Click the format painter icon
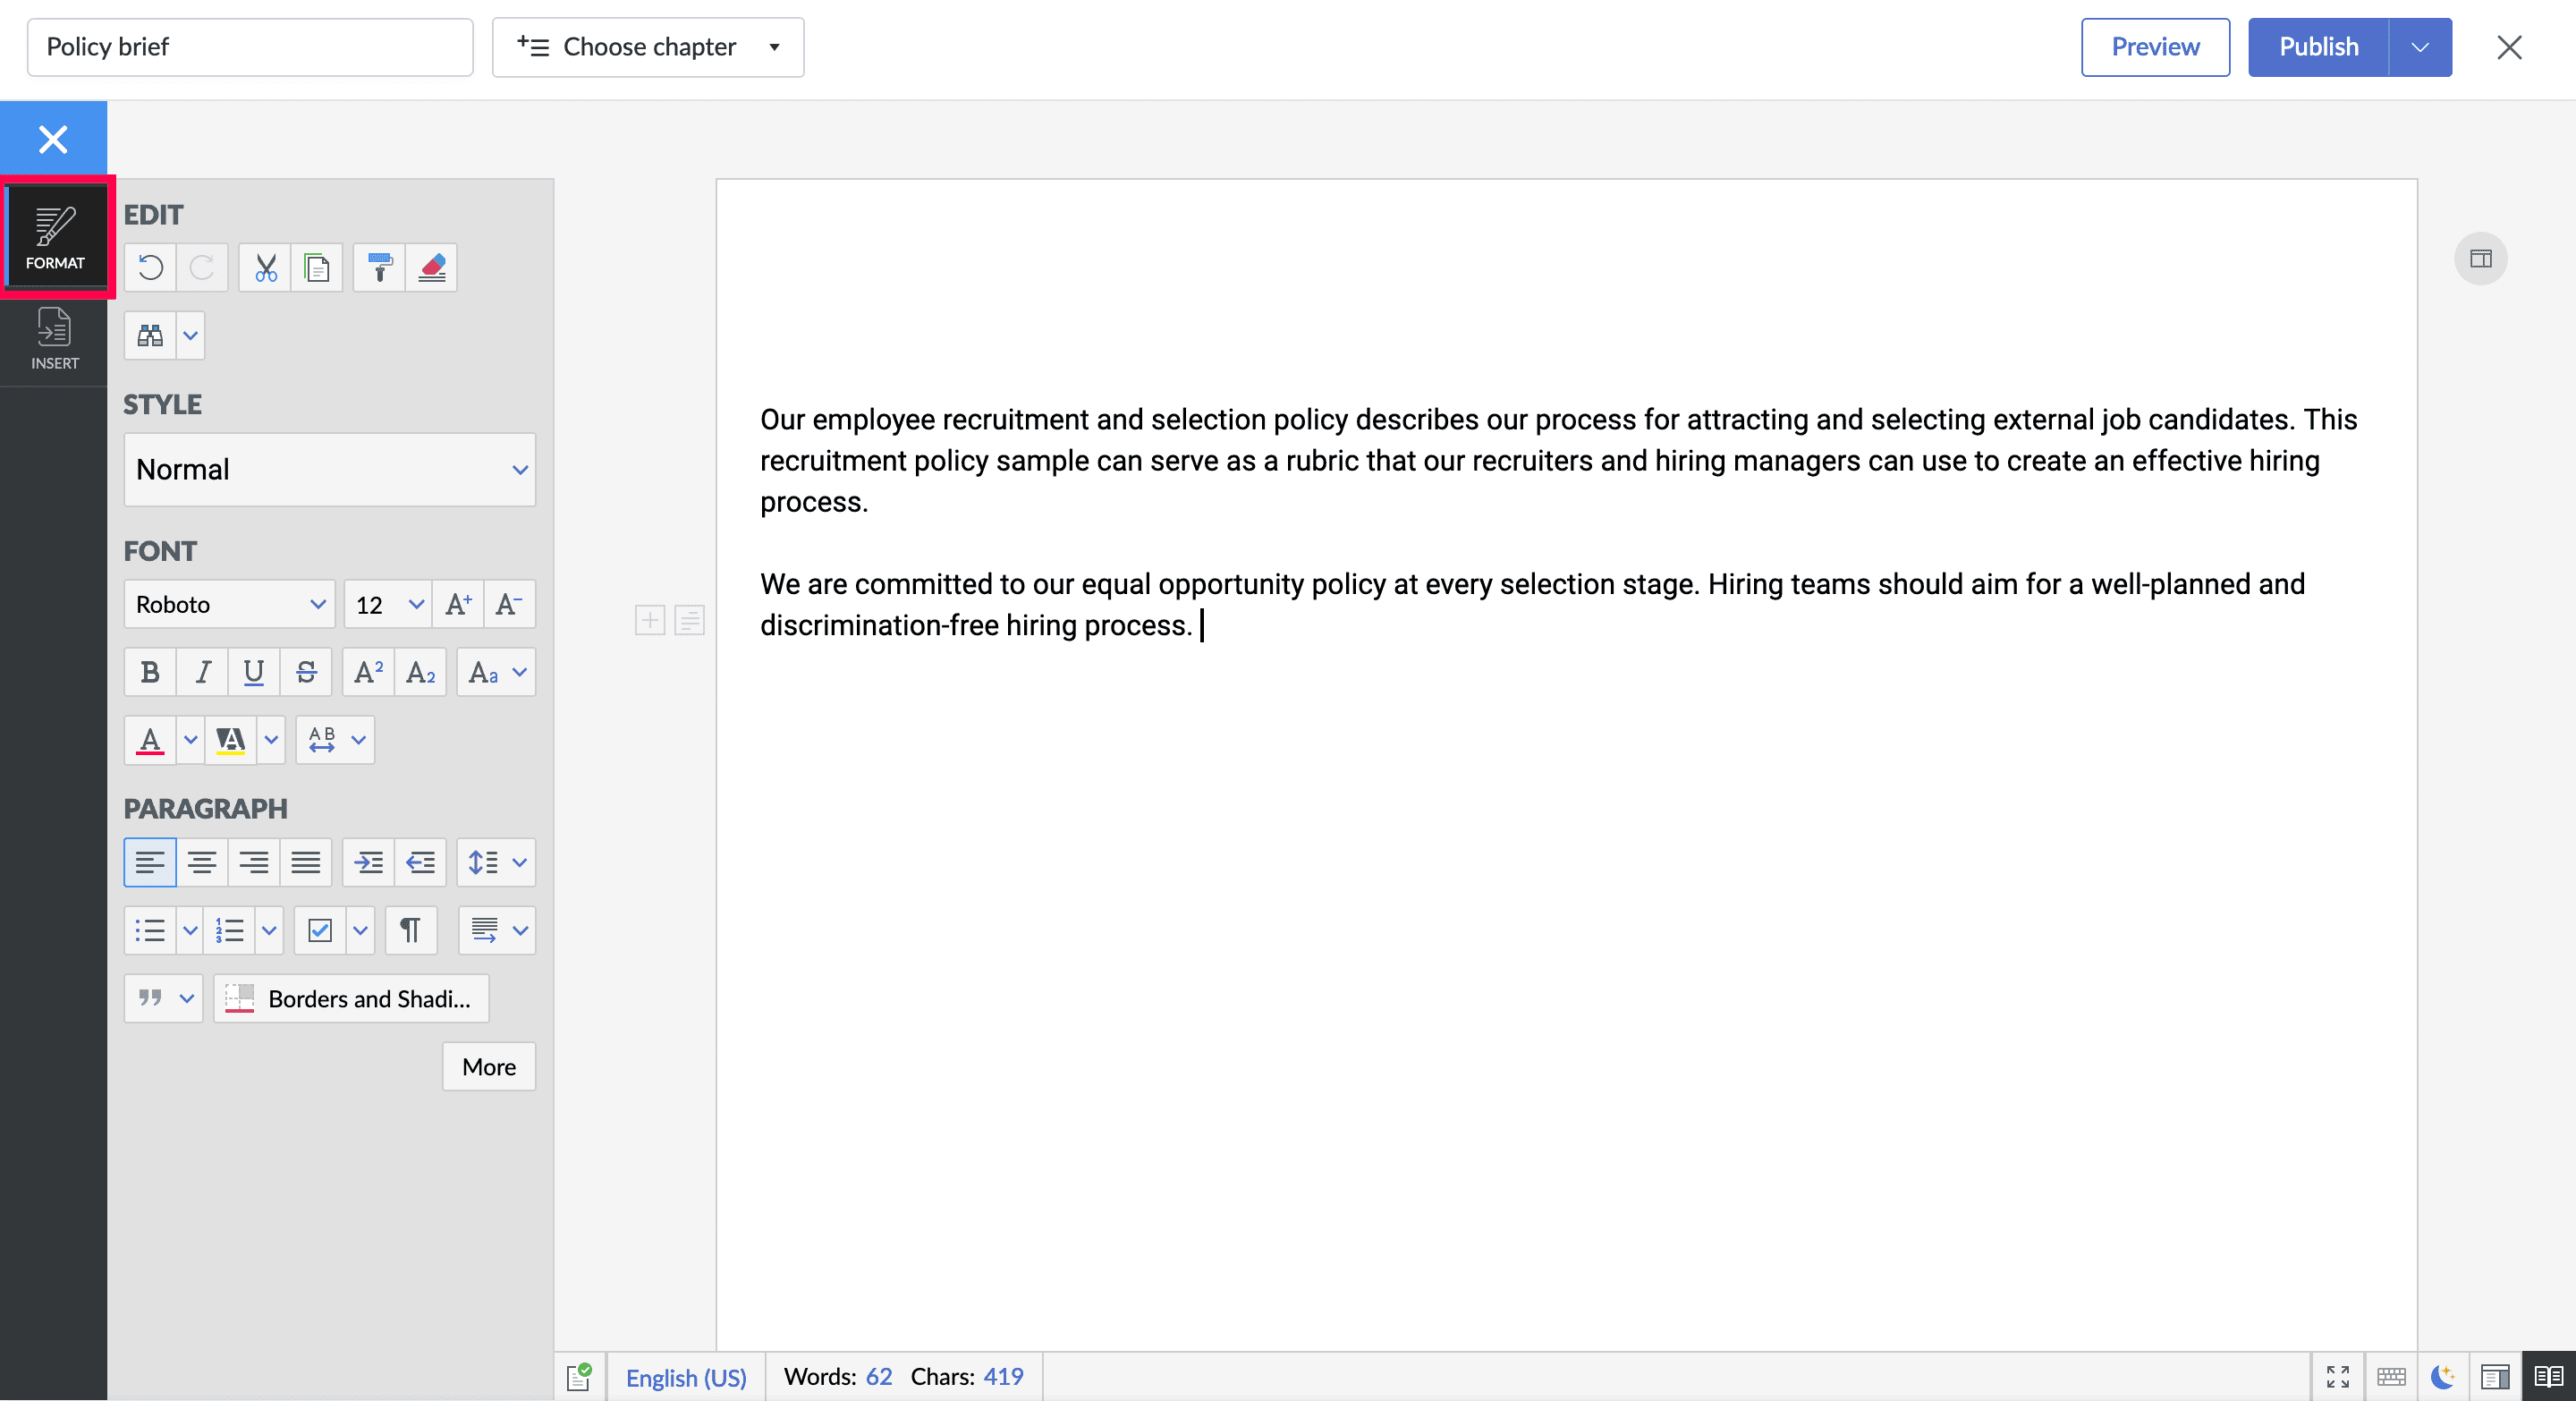This screenshot has width=2576, height=1401. [379, 267]
